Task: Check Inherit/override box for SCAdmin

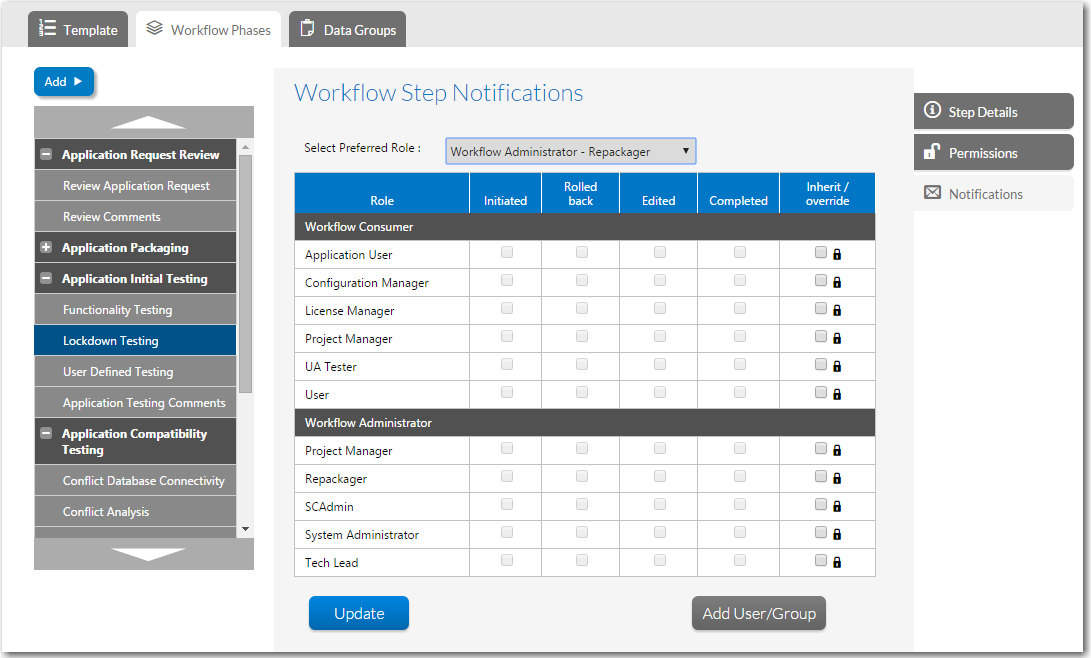Action: tap(821, 505)
